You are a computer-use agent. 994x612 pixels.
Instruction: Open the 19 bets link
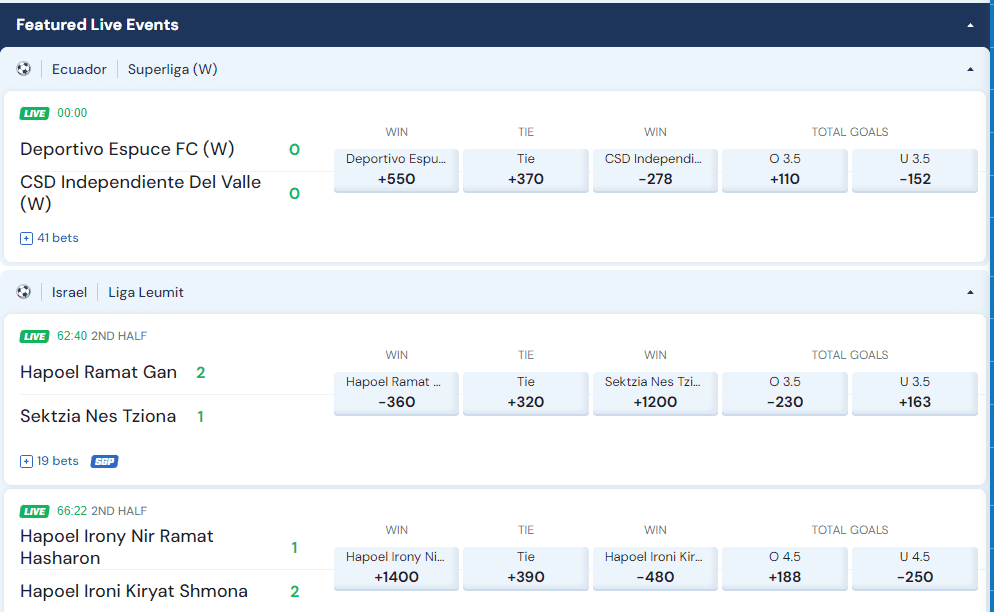click(x=57, y=461)
